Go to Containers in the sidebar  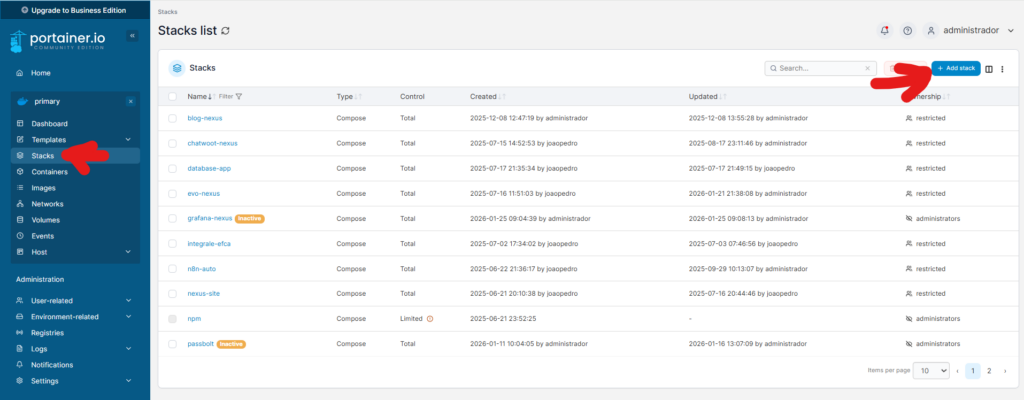point(49,172)
